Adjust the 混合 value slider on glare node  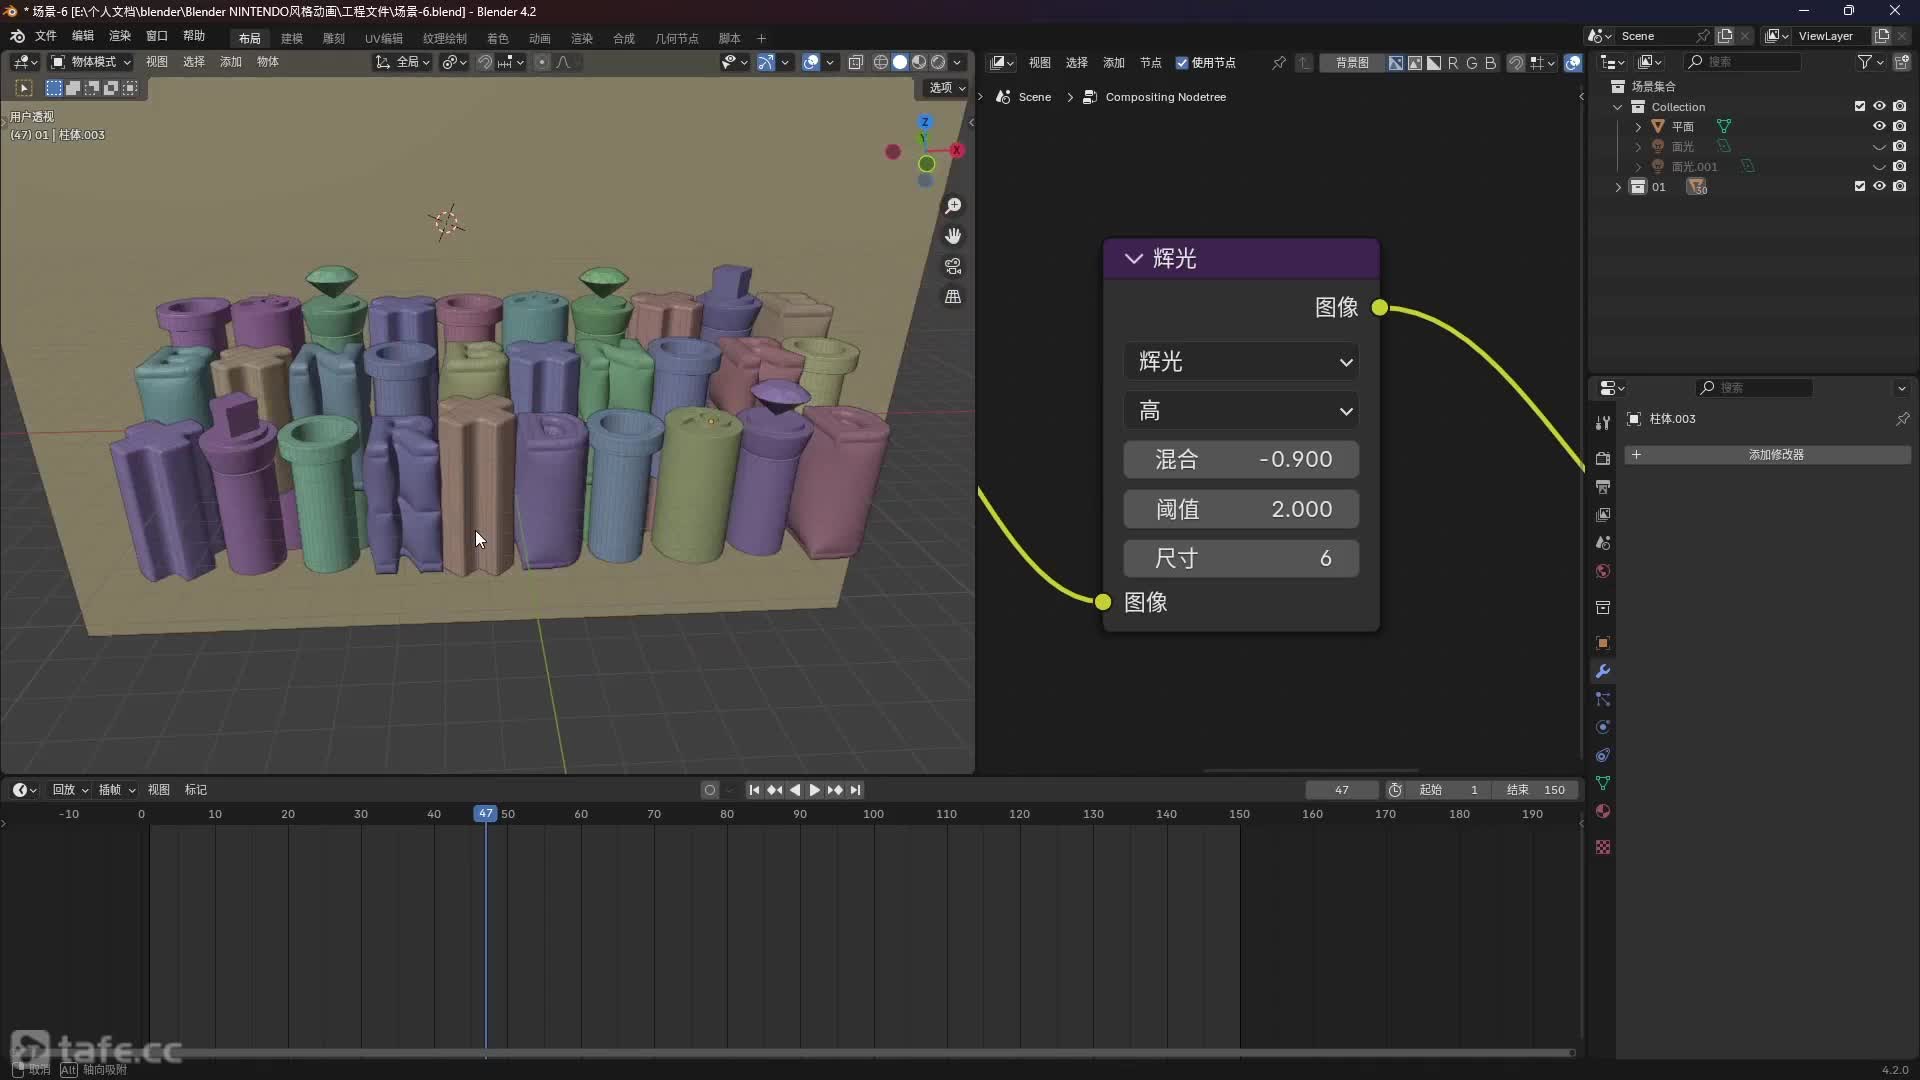(x=1241, y=459)
